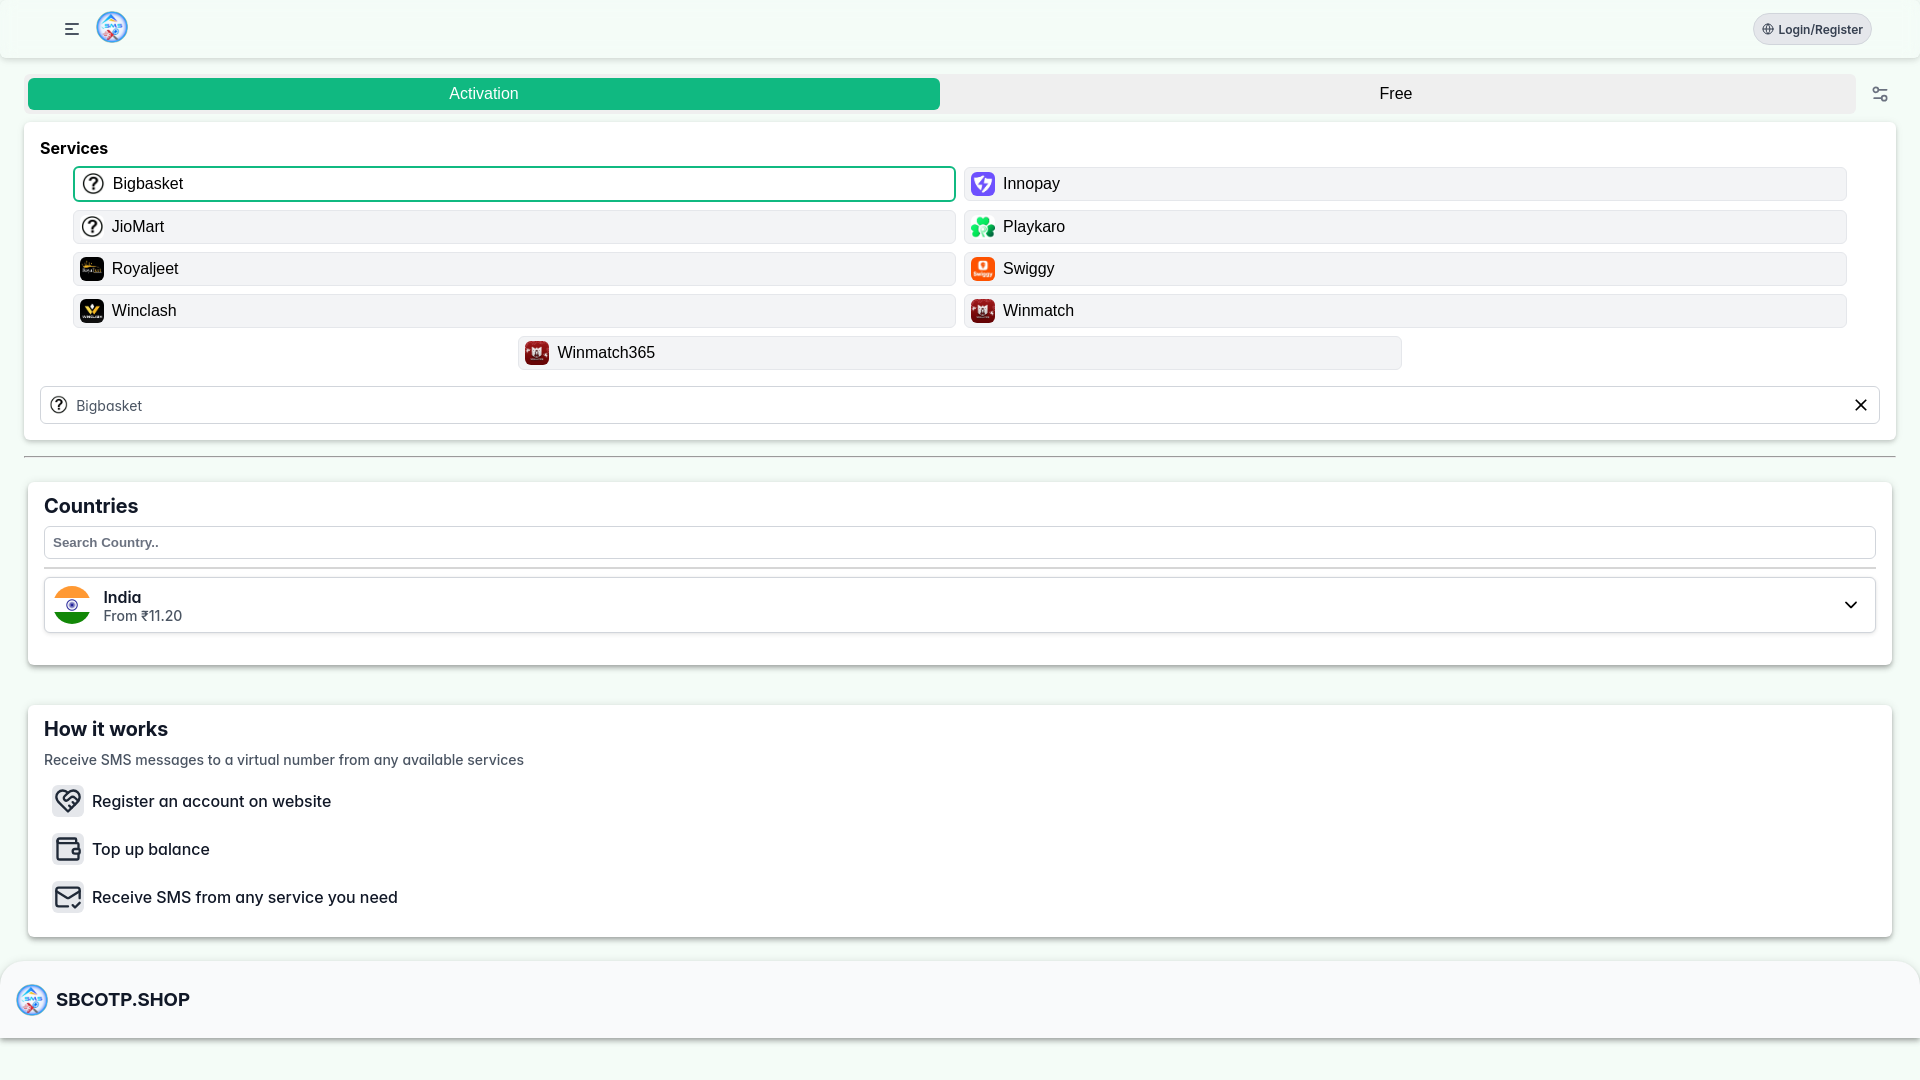The height and width of the screenshot is (1080, 1920).
Task: Select the Bigbasket service
Action: tap(514, 184)
